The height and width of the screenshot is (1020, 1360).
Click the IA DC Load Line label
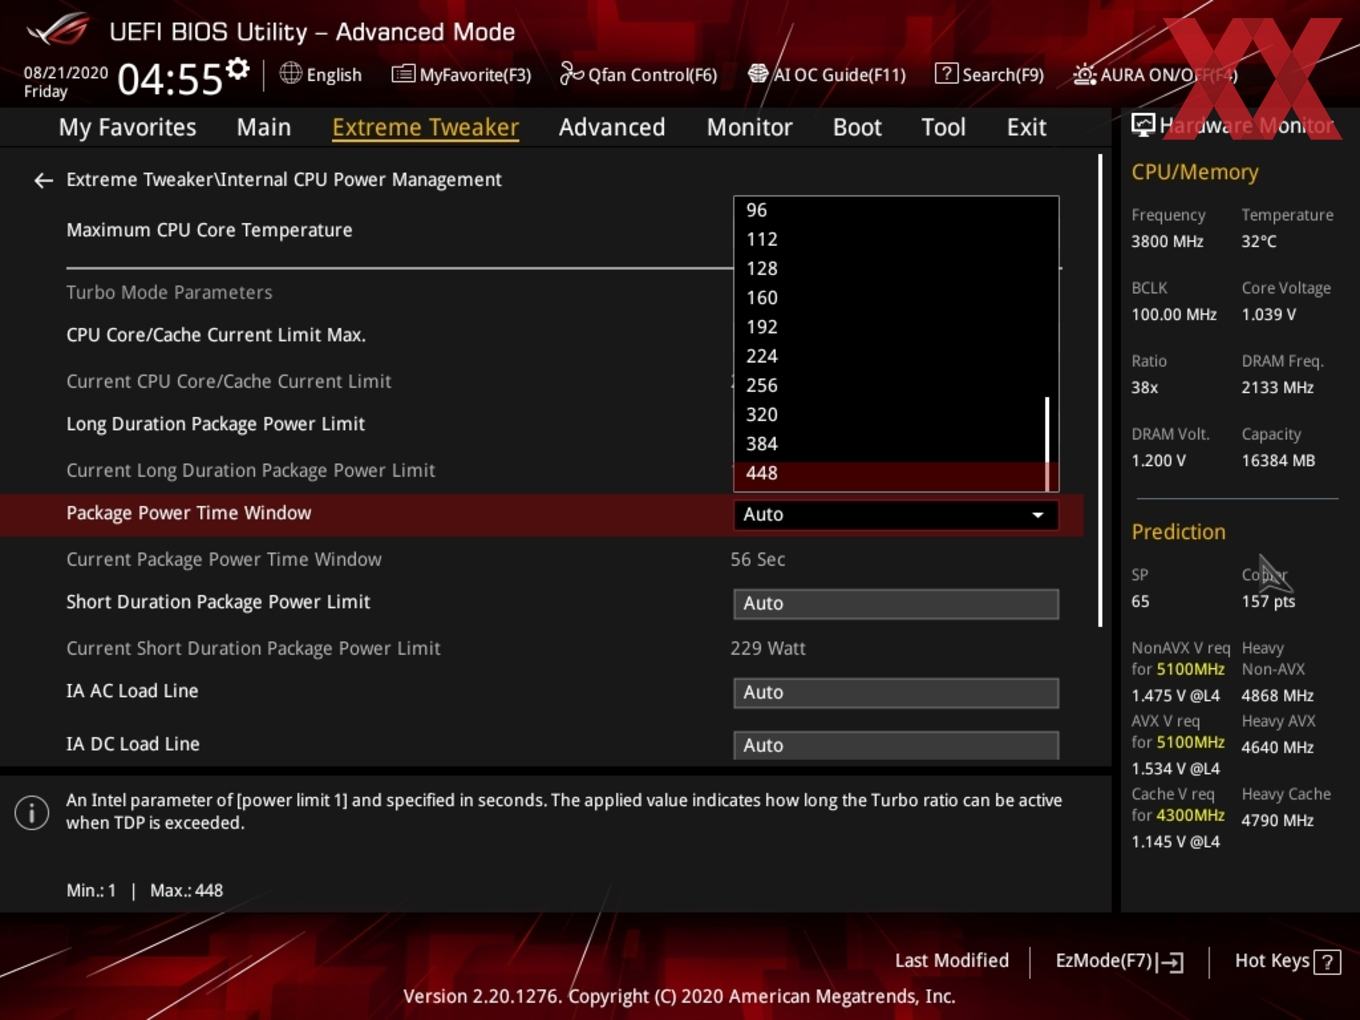133,744
